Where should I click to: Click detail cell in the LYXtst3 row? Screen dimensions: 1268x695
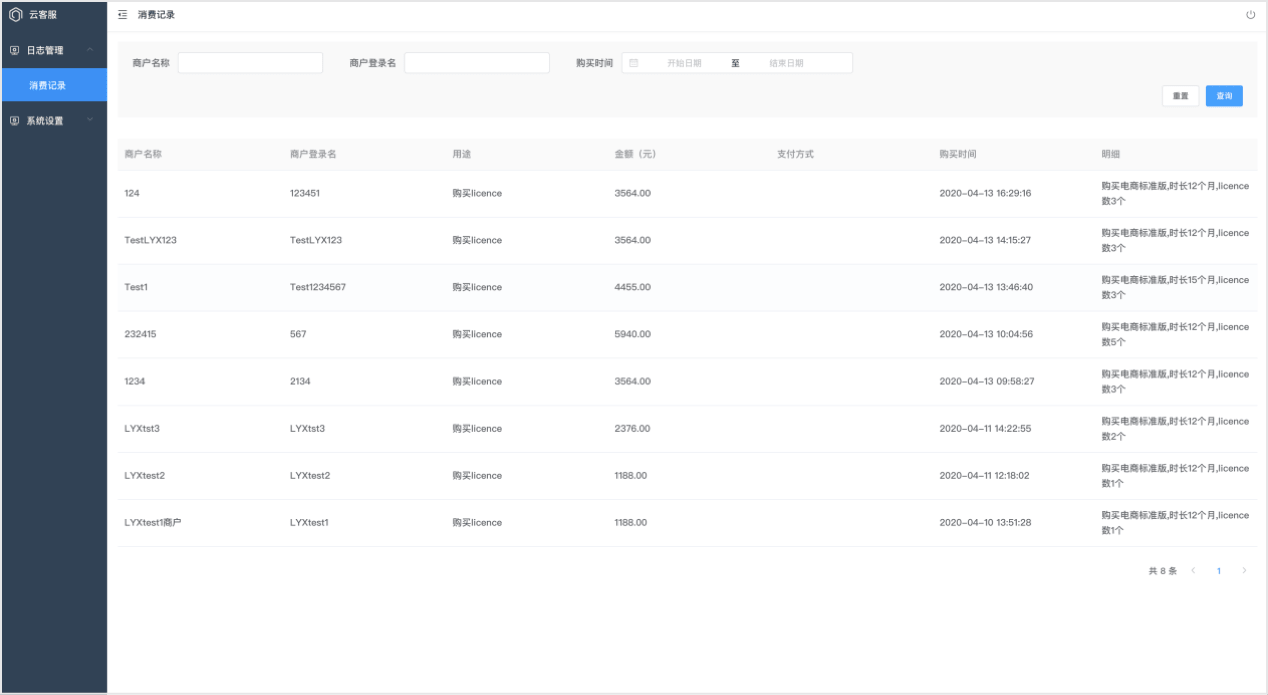point(1175,428)
